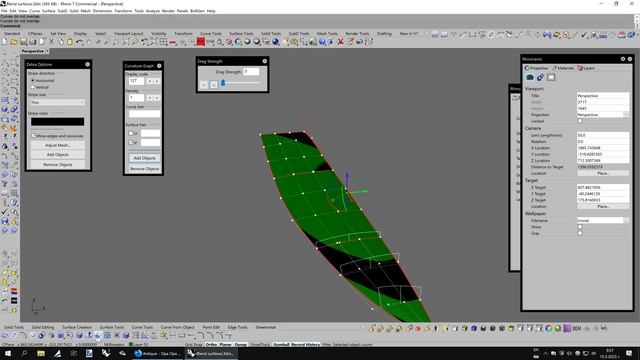Select Vertical stripe direction radio button
640x360 pixels.
[33, 87]
